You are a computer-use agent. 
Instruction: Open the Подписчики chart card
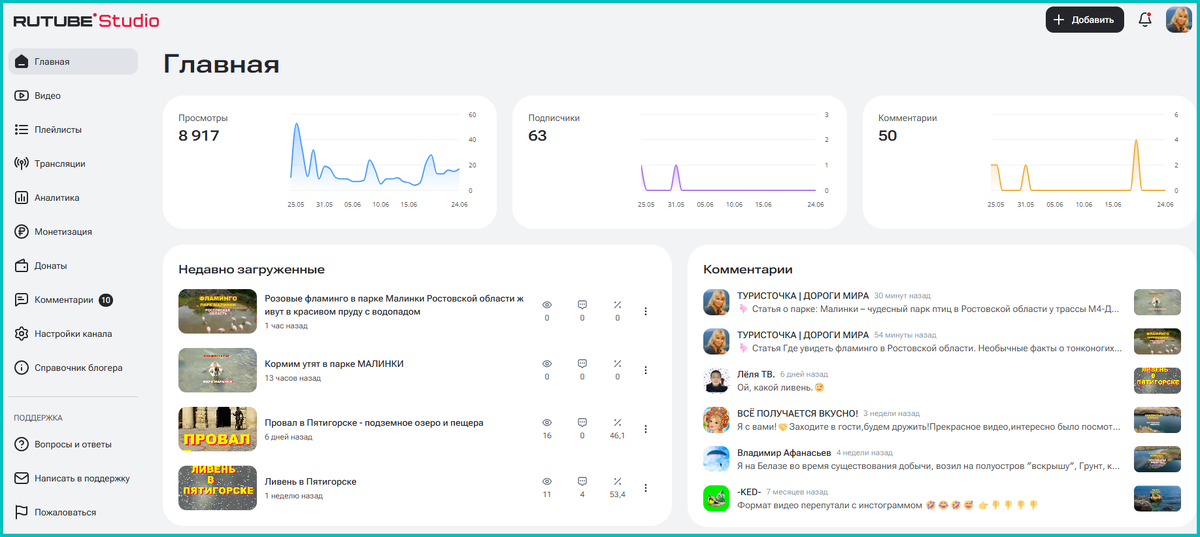pyautogui.click(x=679, y=162)
